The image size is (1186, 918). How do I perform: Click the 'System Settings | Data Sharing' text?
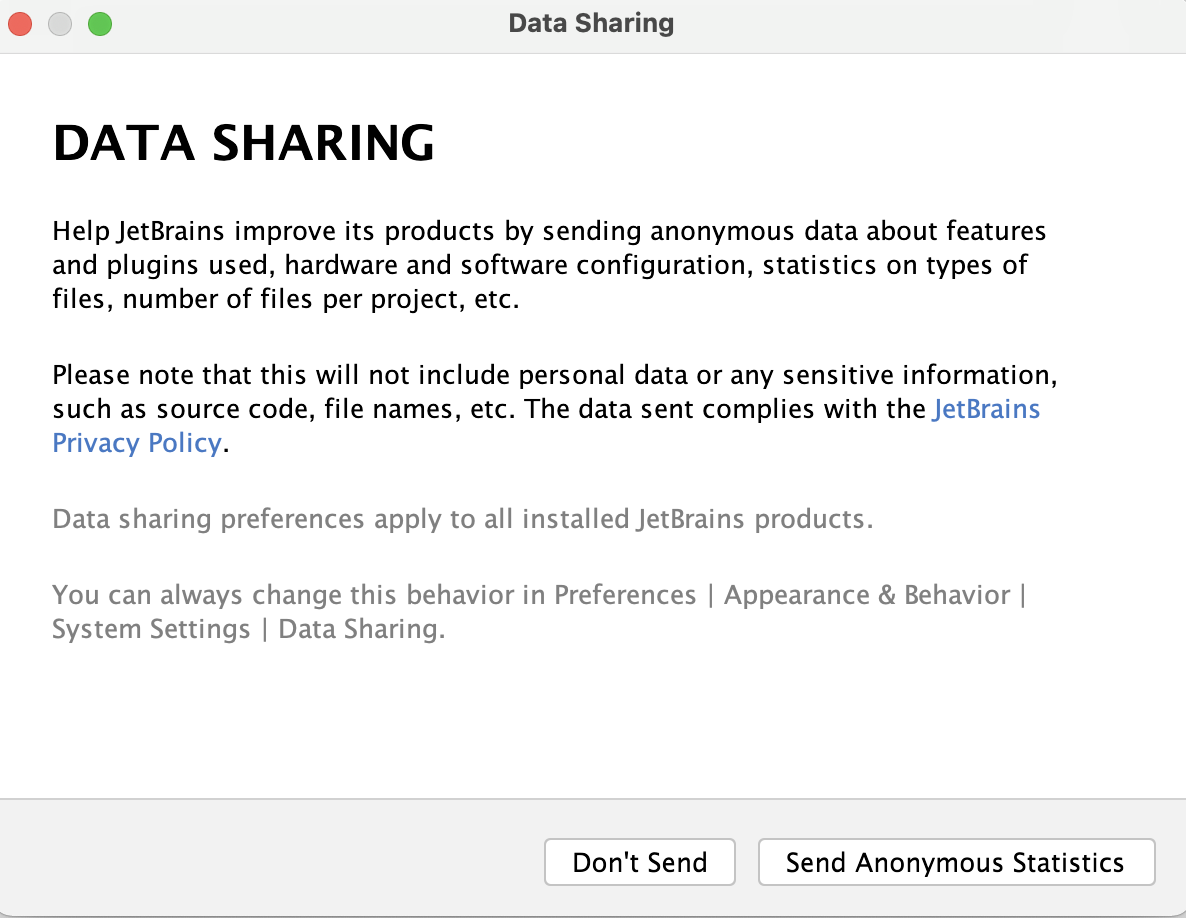[x=248, y=629]
